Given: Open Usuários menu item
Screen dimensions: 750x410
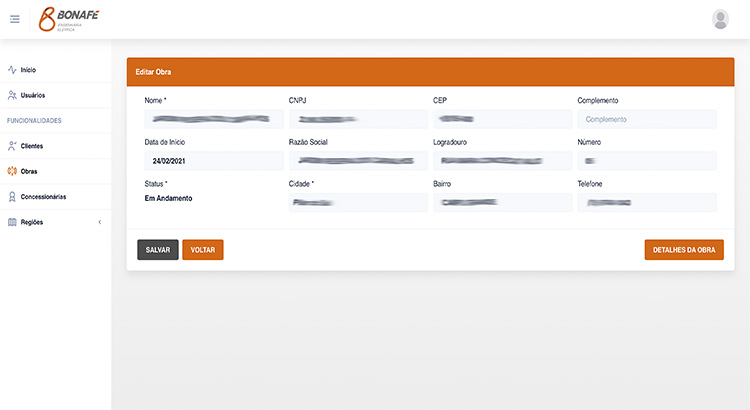Looking at the screenshot, I should click(55, 95).
